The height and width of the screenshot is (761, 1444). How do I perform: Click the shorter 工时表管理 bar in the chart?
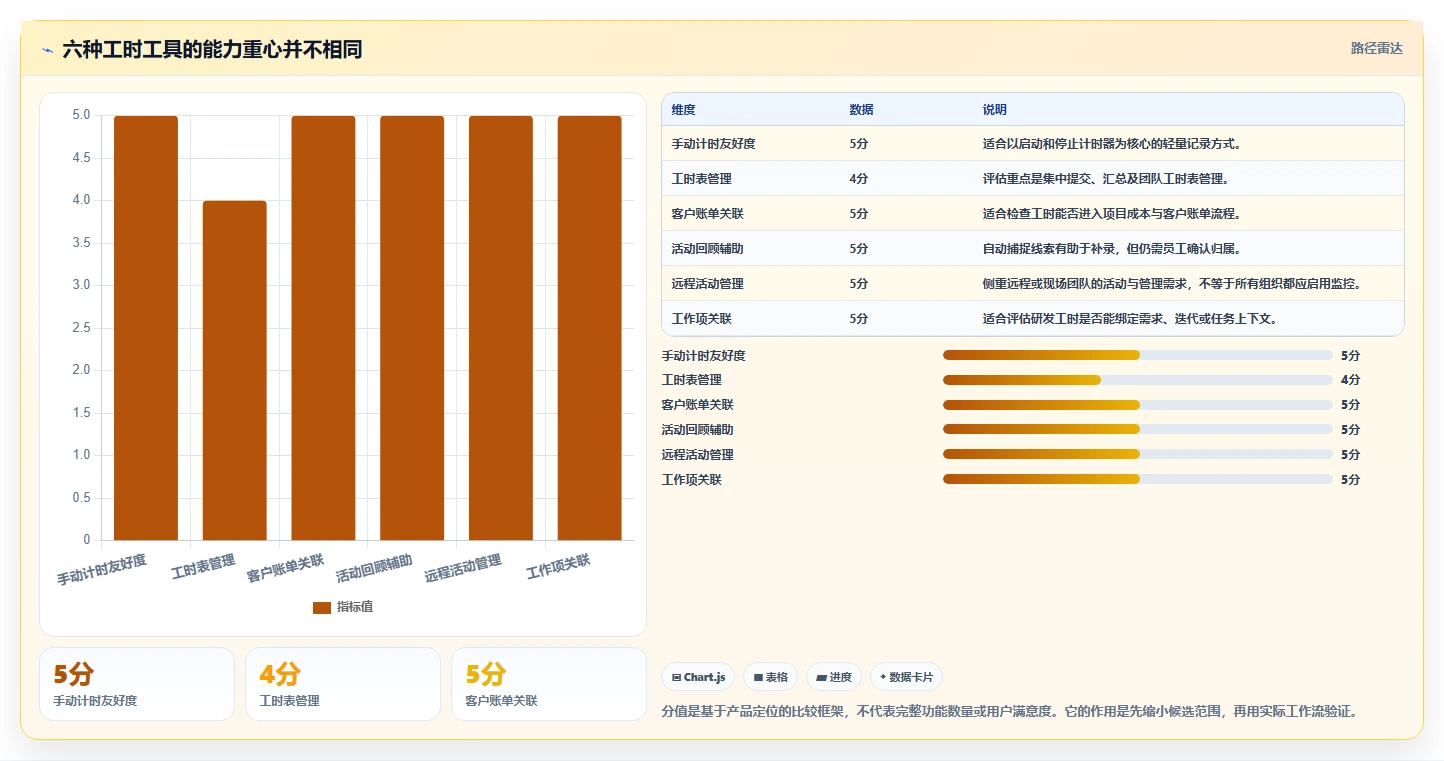235,370
